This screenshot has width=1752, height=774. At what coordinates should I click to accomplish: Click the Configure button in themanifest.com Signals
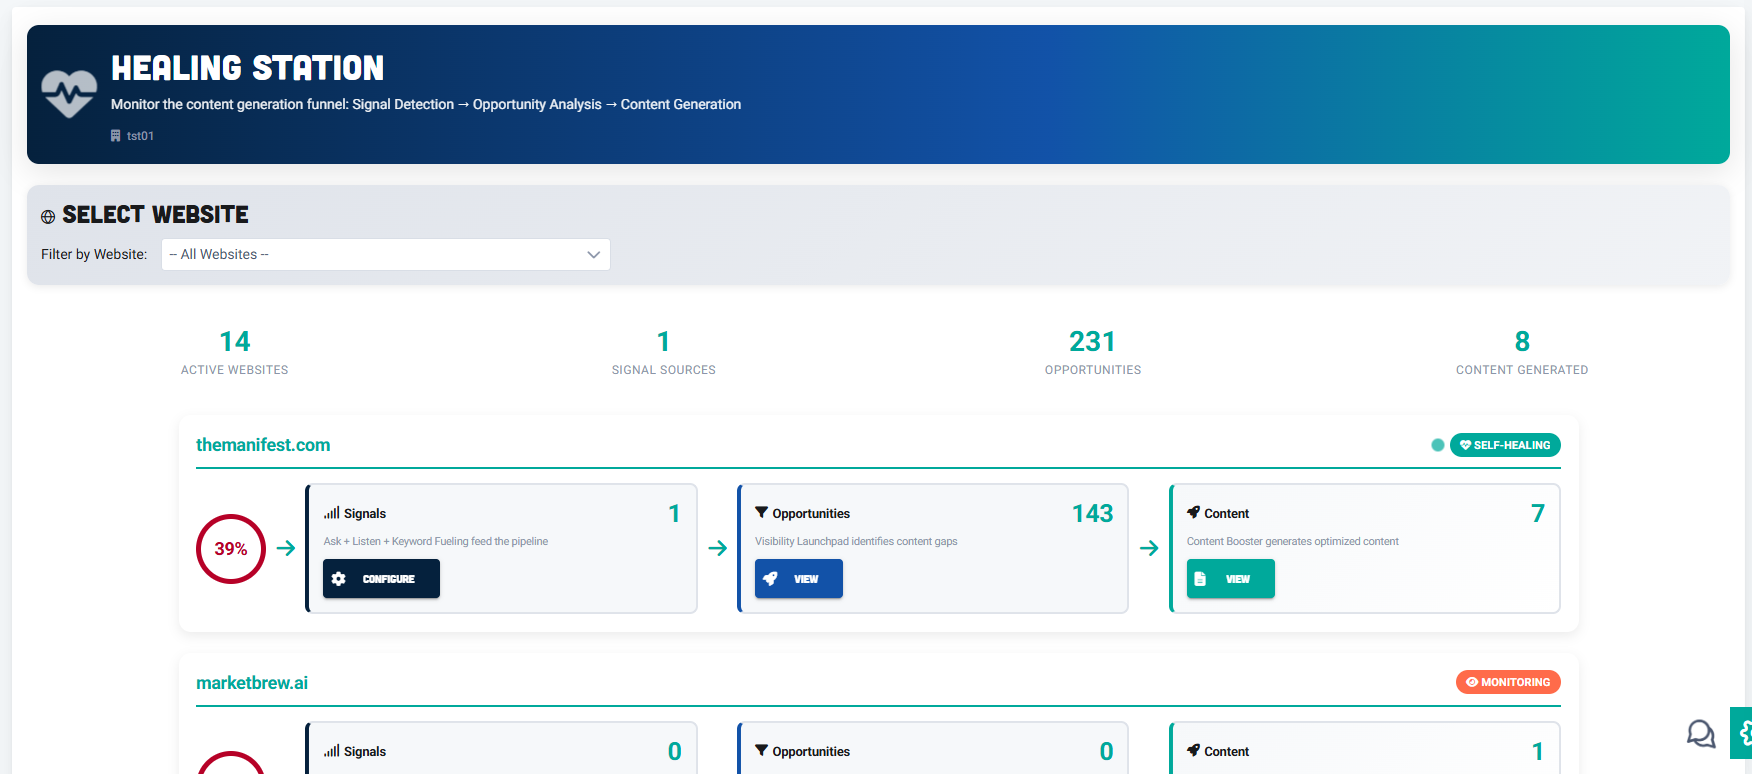[x=381, y=579]
